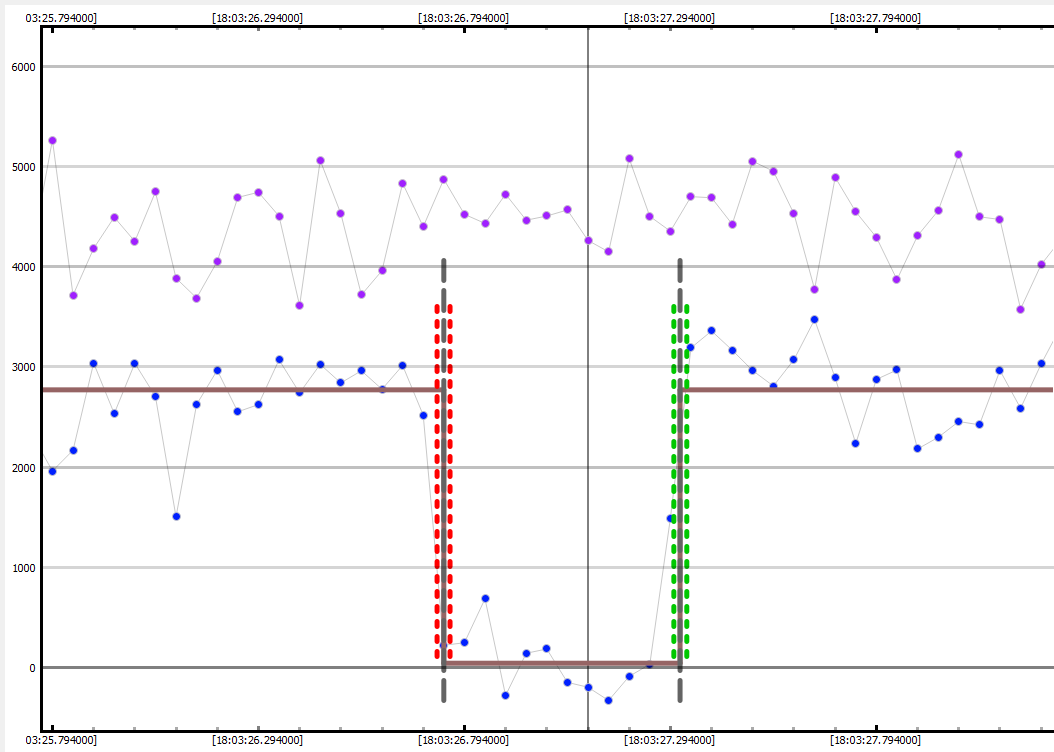Select the isolated blue point near 1500
Screen dimensions: 1054x752
point(176,516)
